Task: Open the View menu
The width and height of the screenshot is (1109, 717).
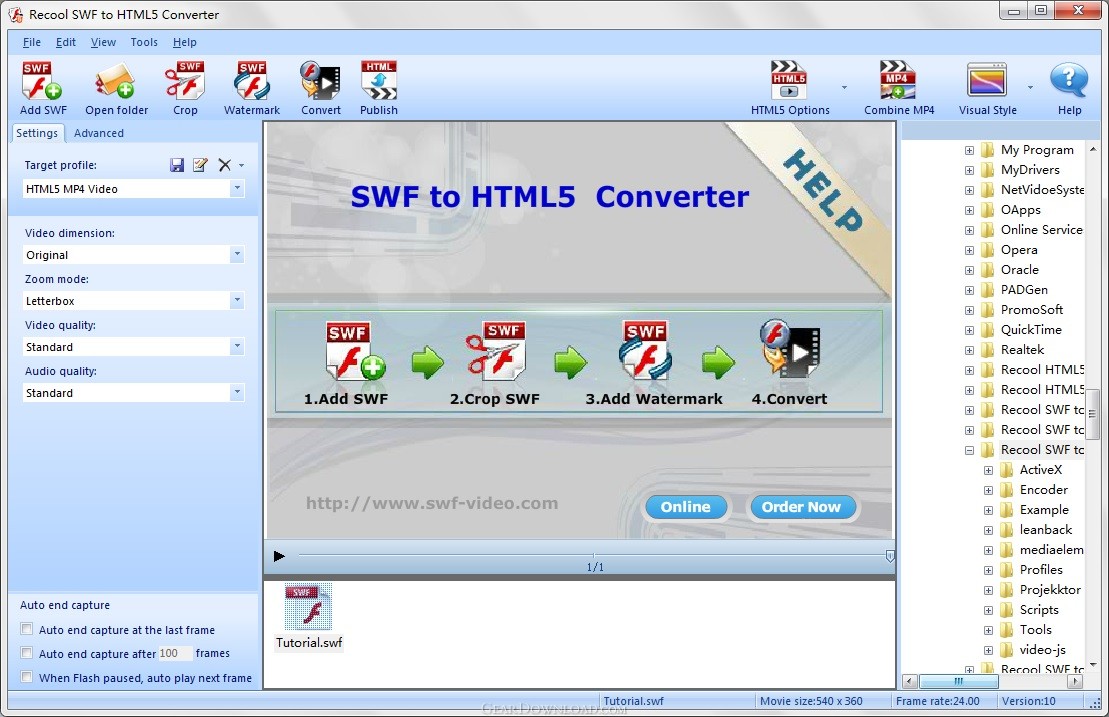Action: [x=103, y=42]
